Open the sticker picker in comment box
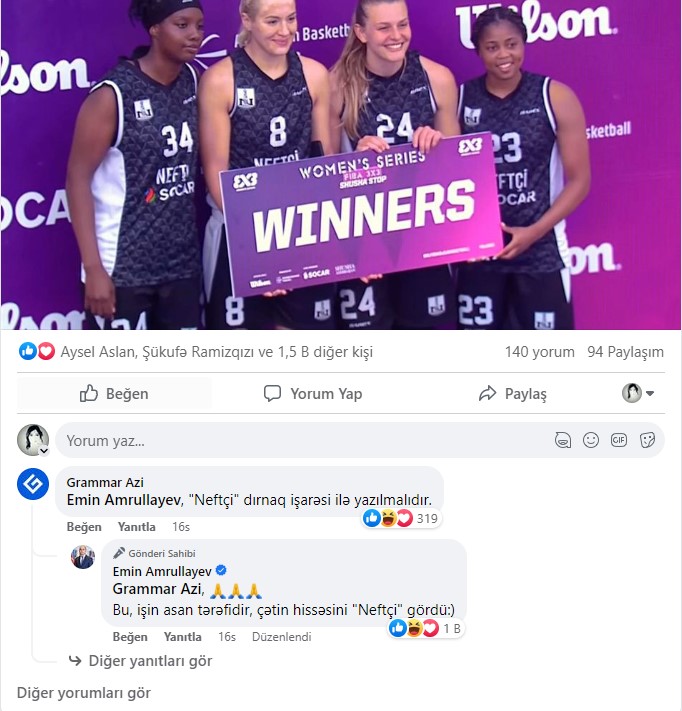The image size is (682, 711). point(647,440)
